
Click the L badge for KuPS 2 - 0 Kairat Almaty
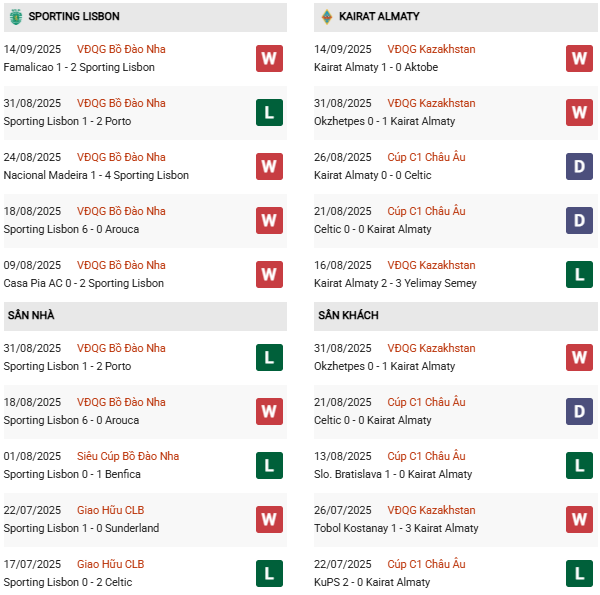click(x=579, y=573)
